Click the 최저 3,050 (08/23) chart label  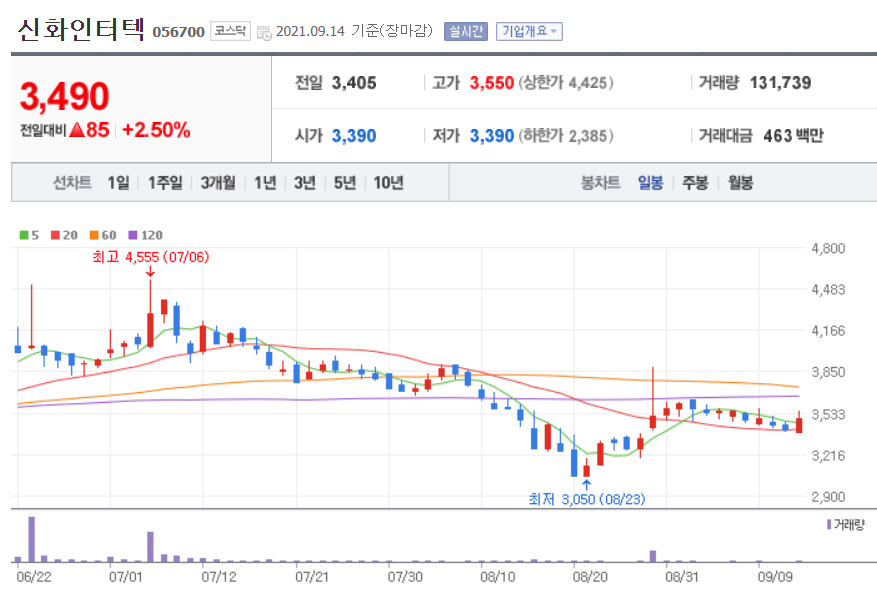click(587, 499)
